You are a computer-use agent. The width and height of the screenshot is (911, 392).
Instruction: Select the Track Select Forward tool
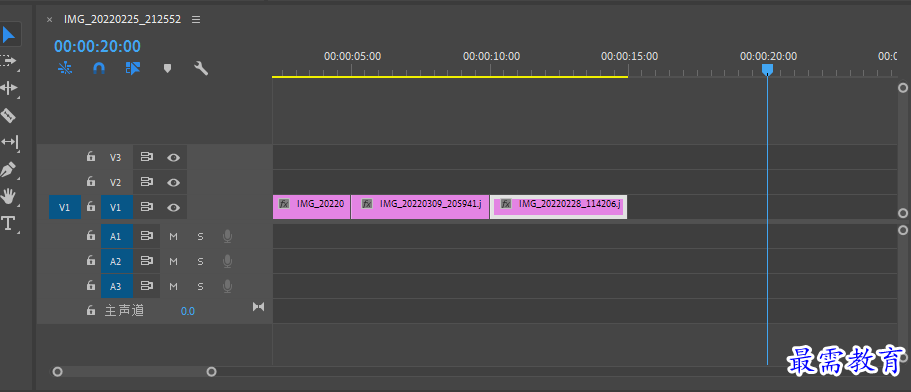8,60
